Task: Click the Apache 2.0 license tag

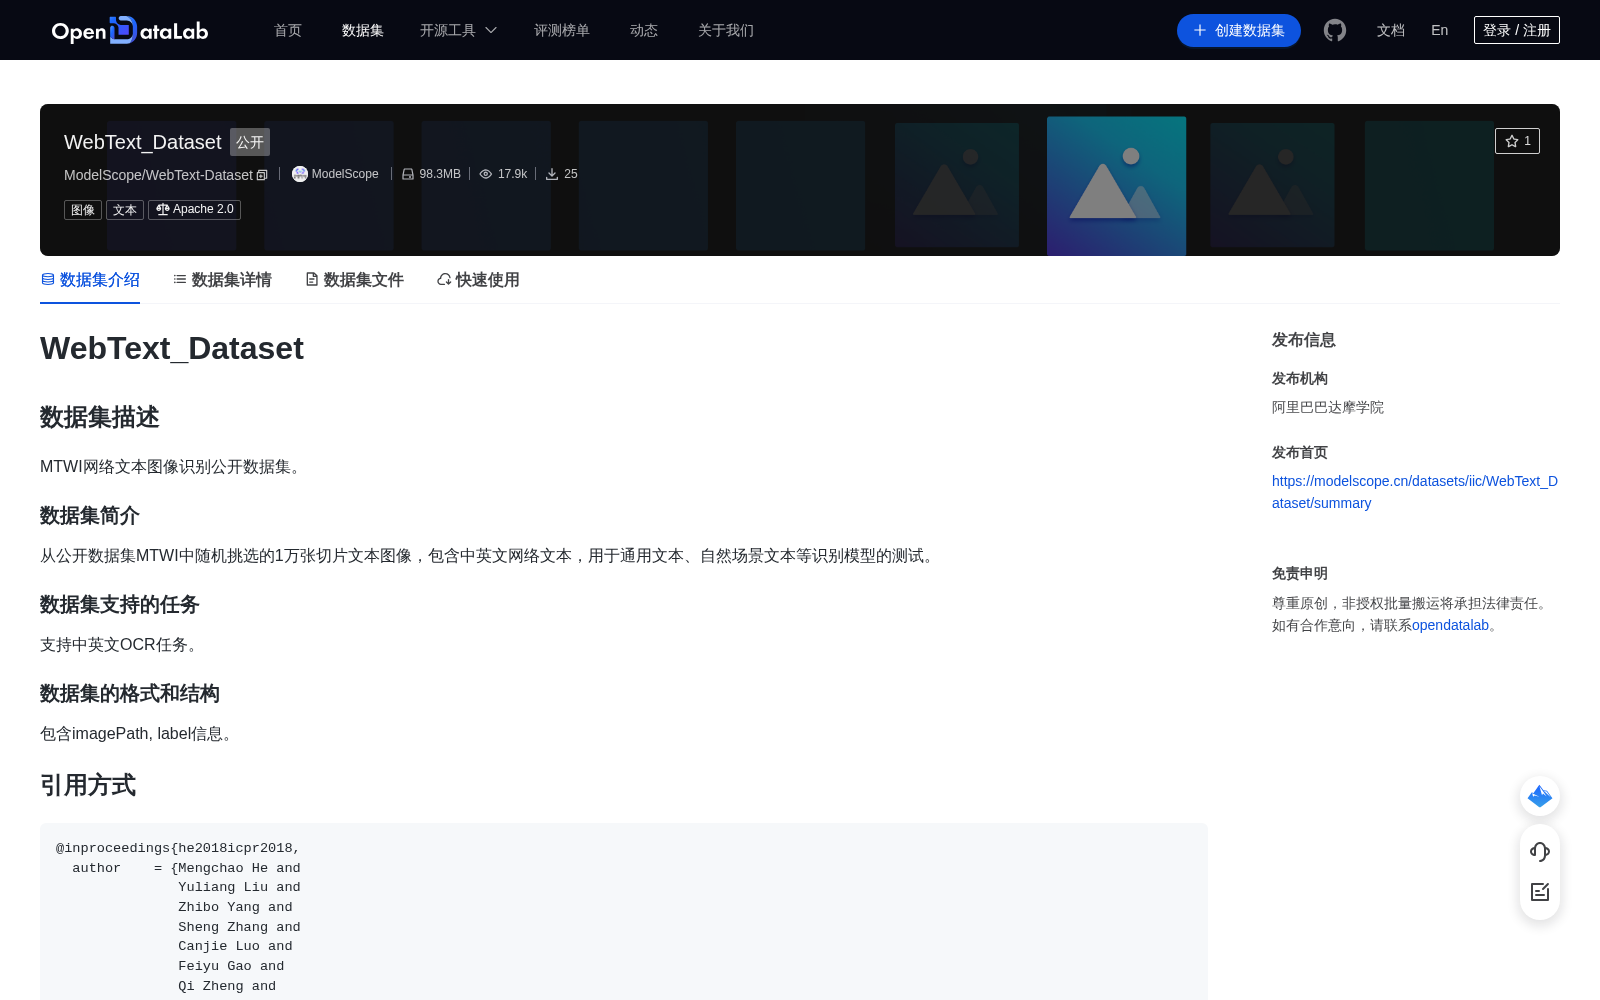Action: click(194, 209)
